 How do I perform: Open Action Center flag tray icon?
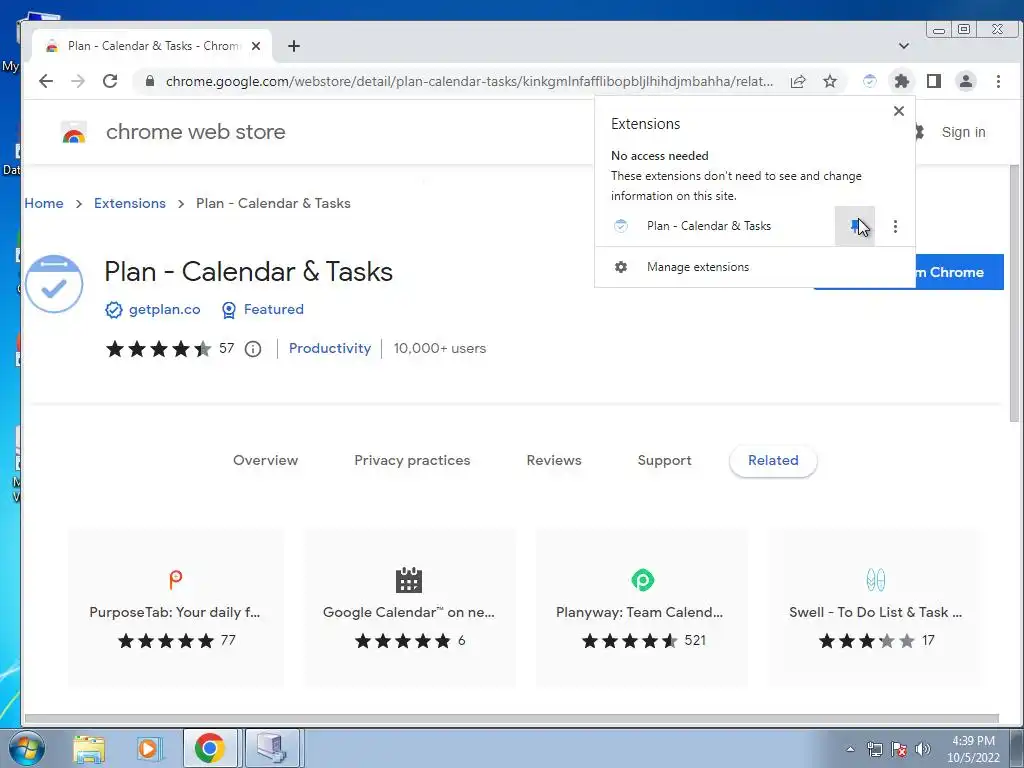tap(899, 749)
